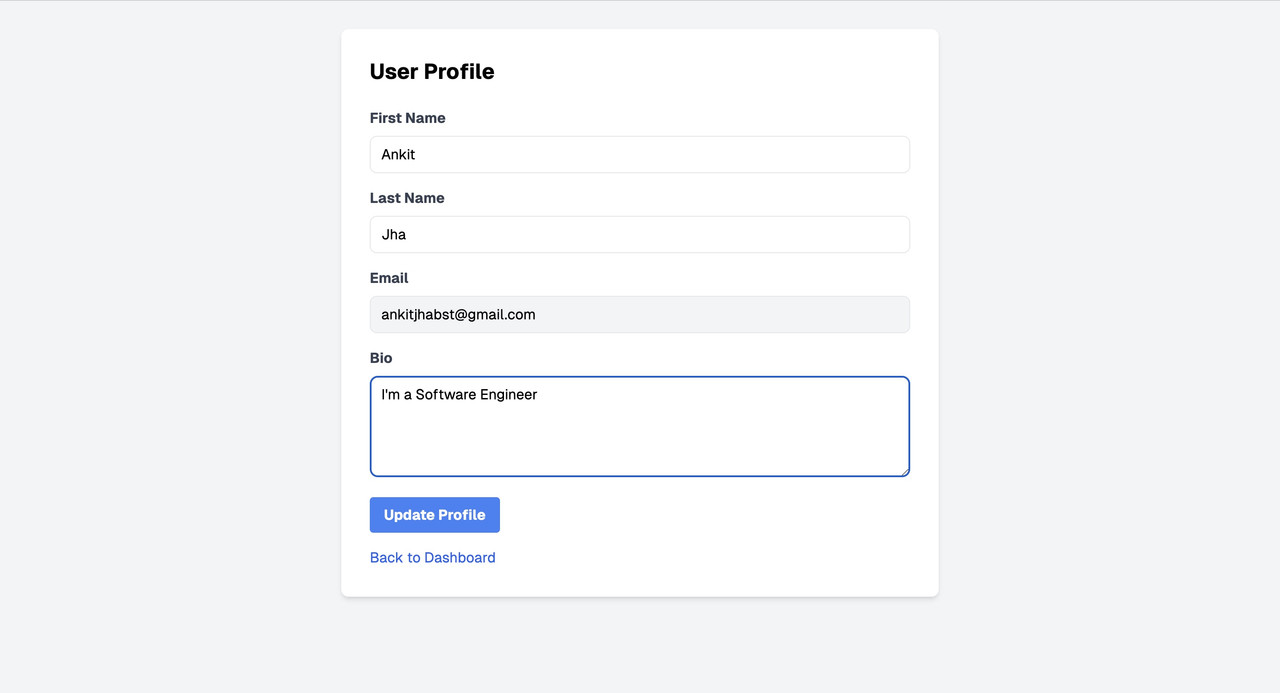
Task: Select the "Email" field label
Action: click(x=389, y=278)
